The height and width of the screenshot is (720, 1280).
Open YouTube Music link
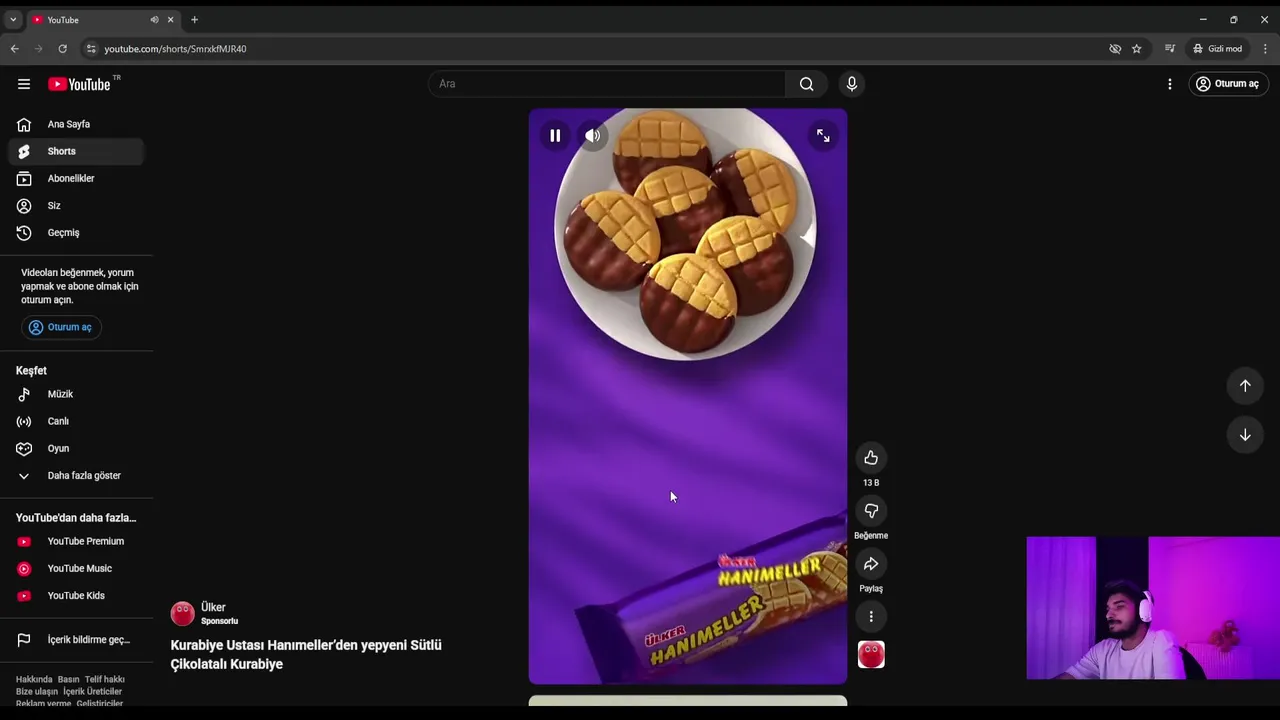tap(76, 568)
